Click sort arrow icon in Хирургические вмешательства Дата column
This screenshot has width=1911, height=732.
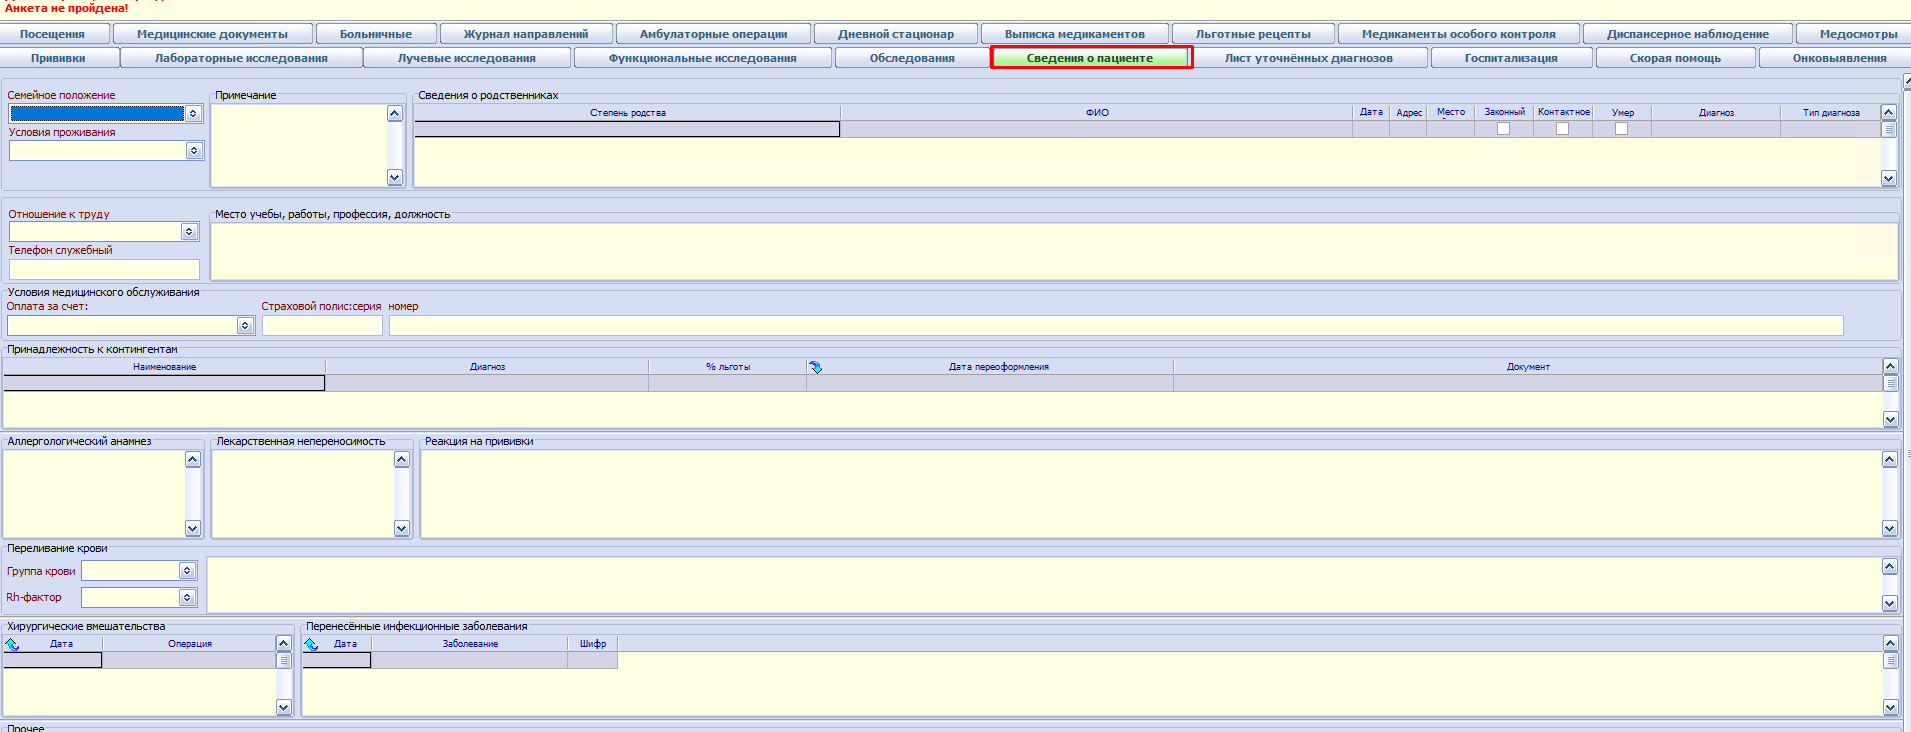coord(12,644)
